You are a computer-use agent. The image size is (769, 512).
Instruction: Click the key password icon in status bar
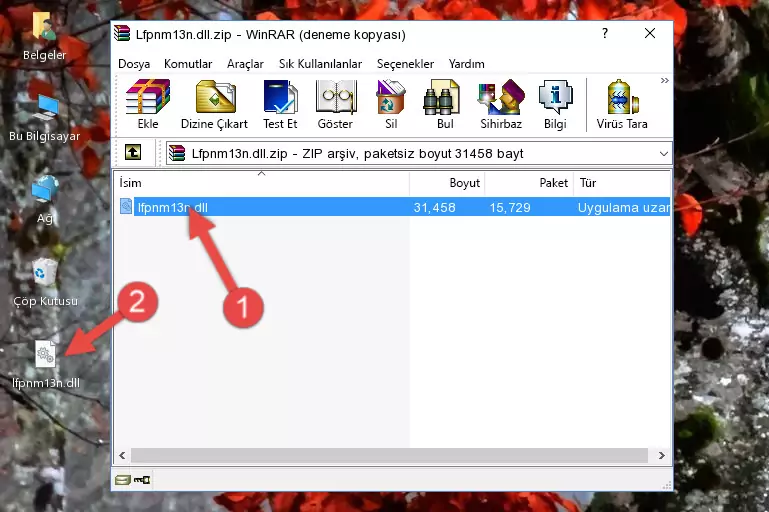[142, 480]
